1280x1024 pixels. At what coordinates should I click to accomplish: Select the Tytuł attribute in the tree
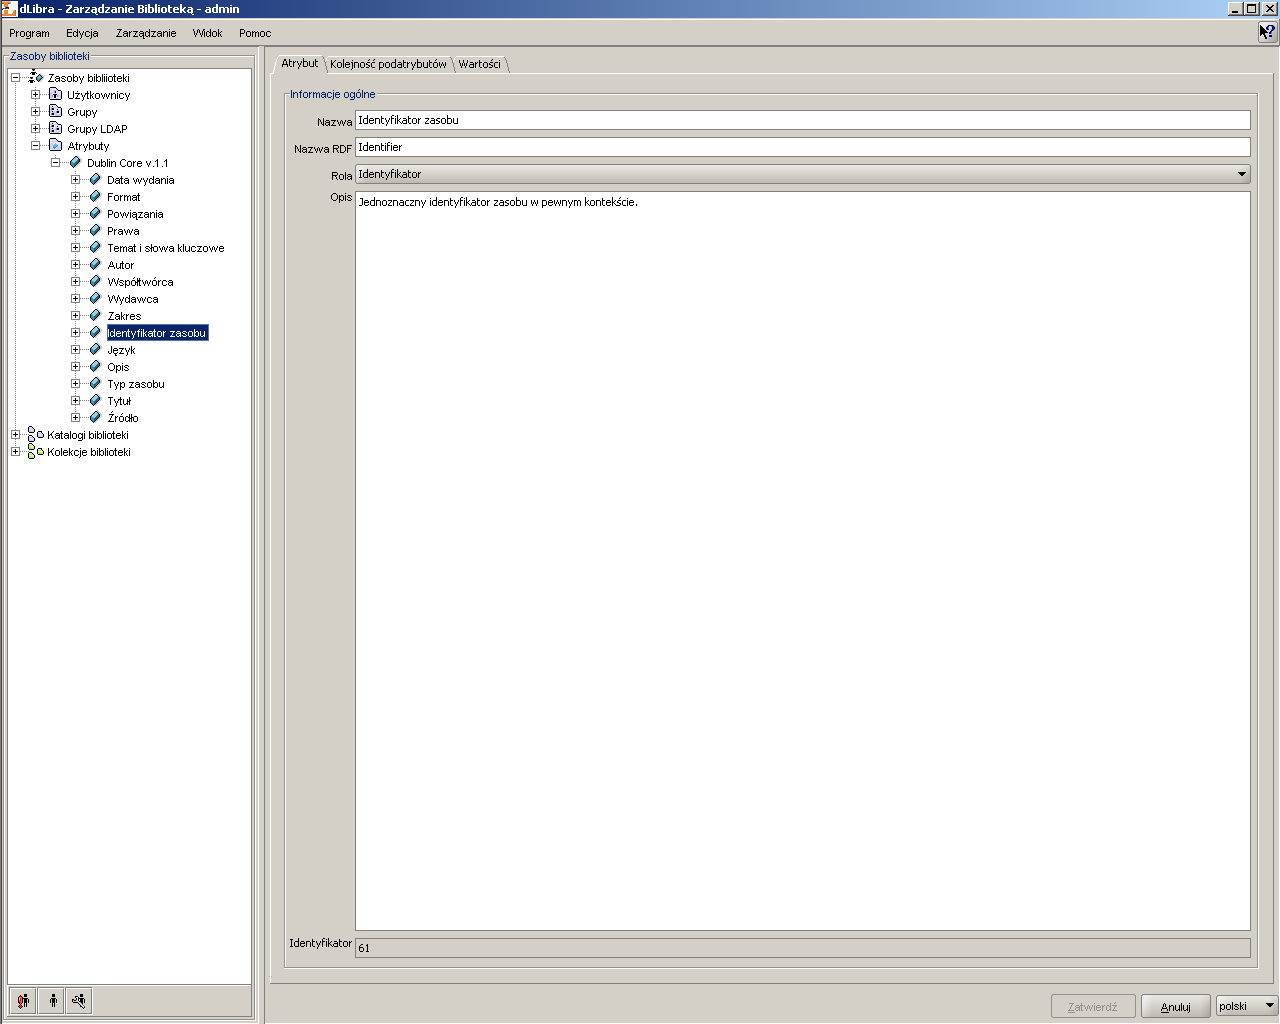pos(119,401)
